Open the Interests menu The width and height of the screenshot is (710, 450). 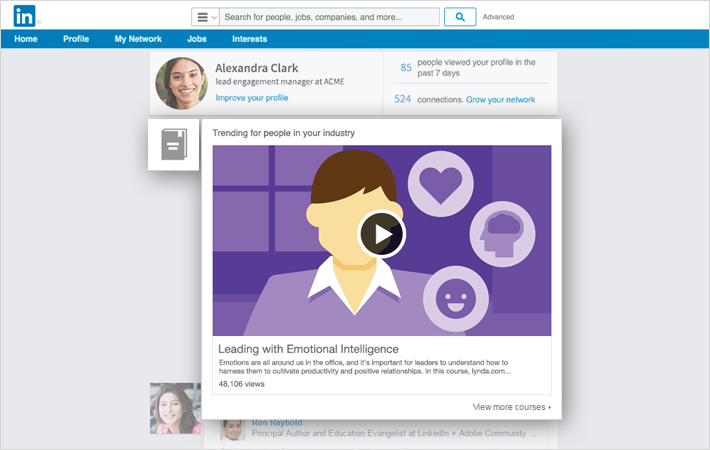(x=249, y=39)
